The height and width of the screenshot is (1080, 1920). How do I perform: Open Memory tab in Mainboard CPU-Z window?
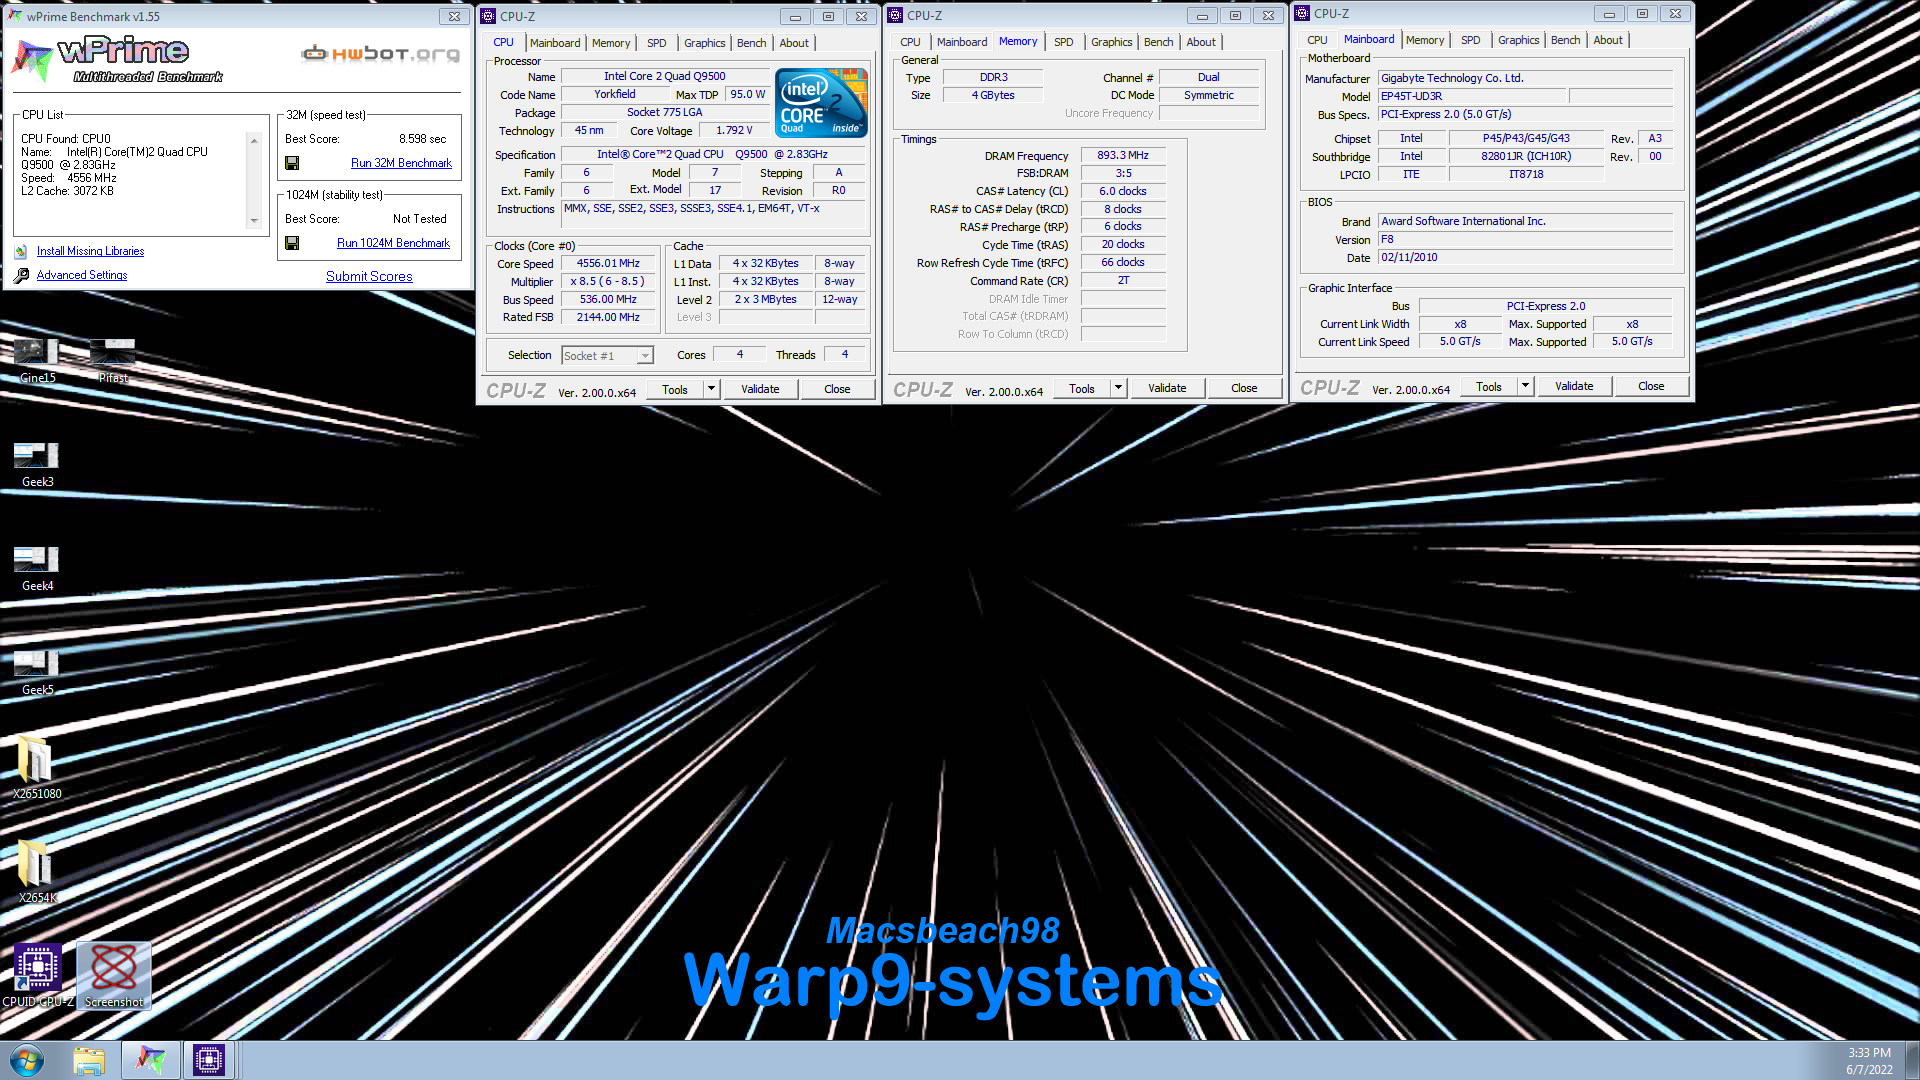click(x=1424, y=40)
